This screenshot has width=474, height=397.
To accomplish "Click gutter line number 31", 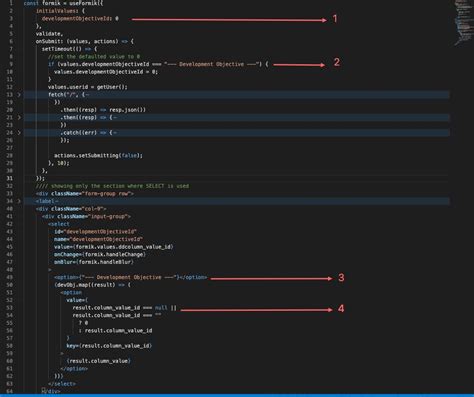I will tap(10, 178).
